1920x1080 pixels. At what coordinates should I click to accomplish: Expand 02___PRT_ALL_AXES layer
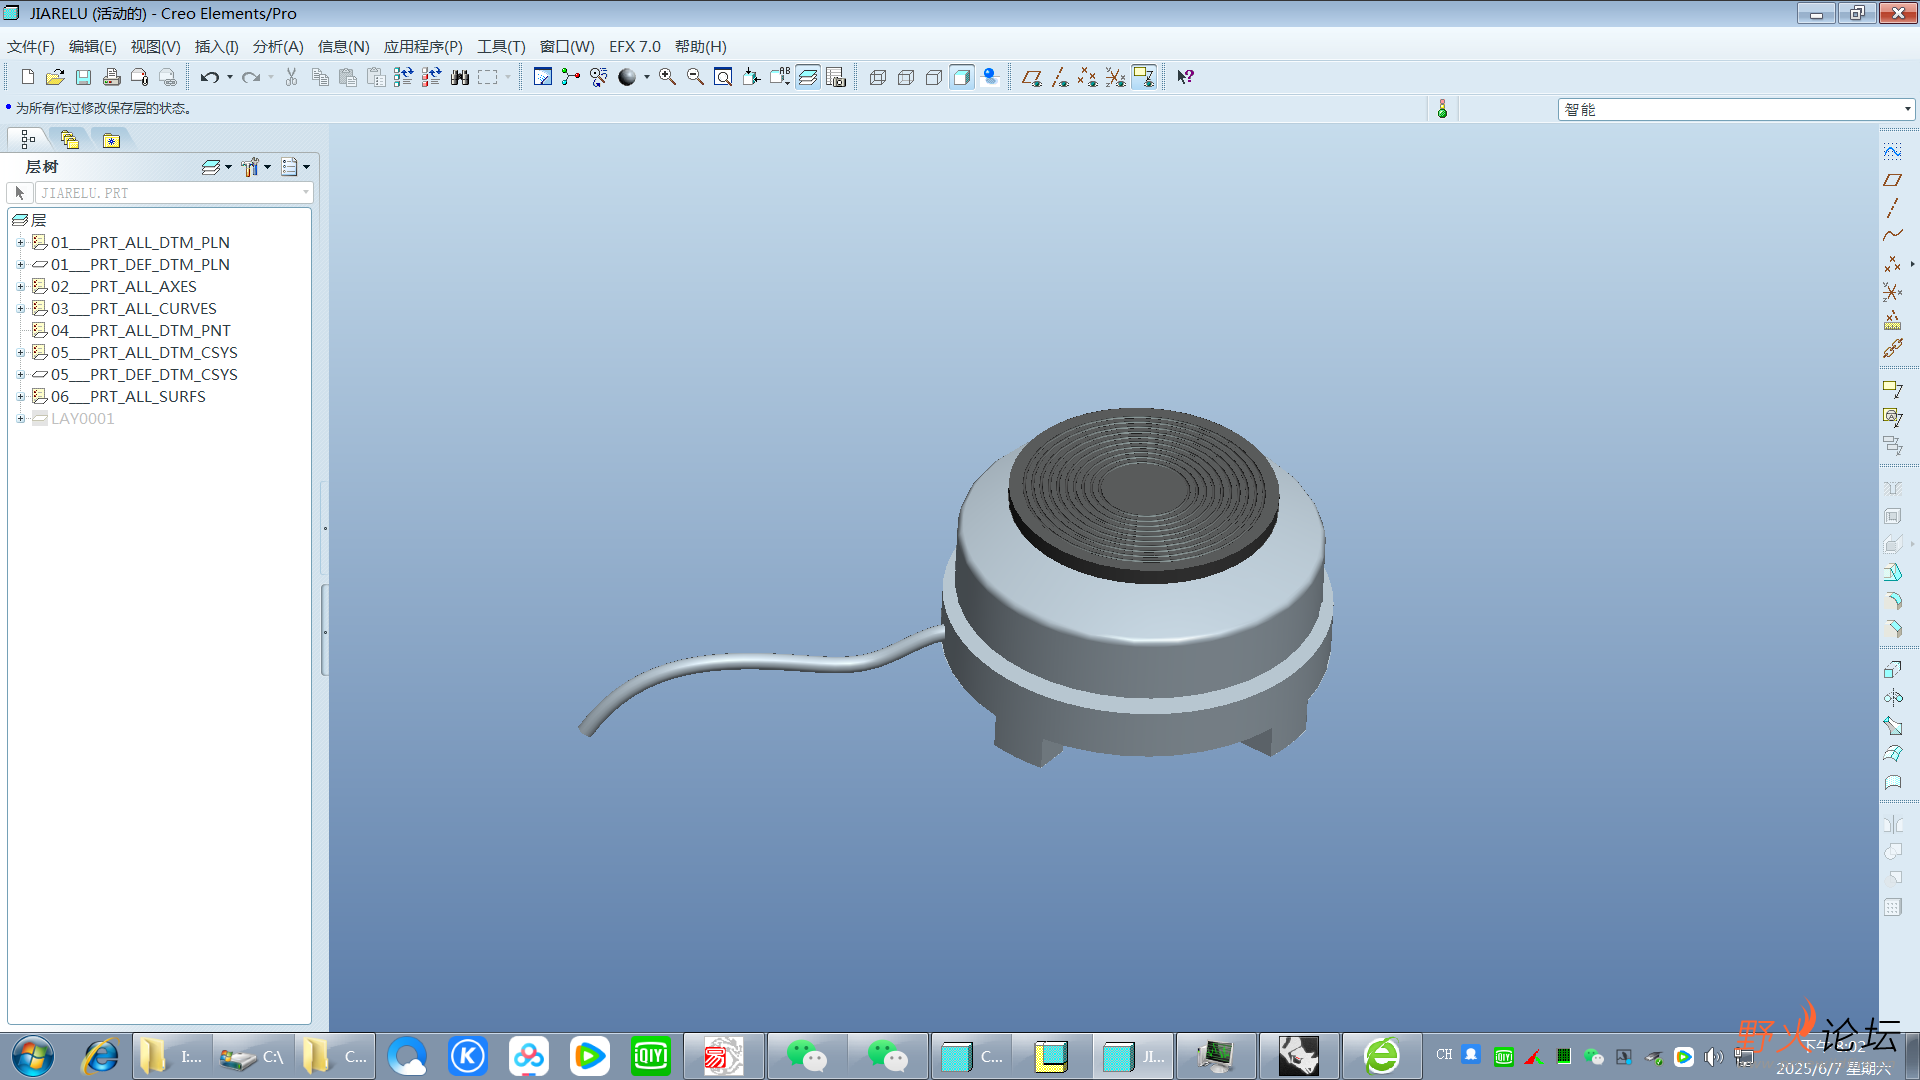coord(20,287)
